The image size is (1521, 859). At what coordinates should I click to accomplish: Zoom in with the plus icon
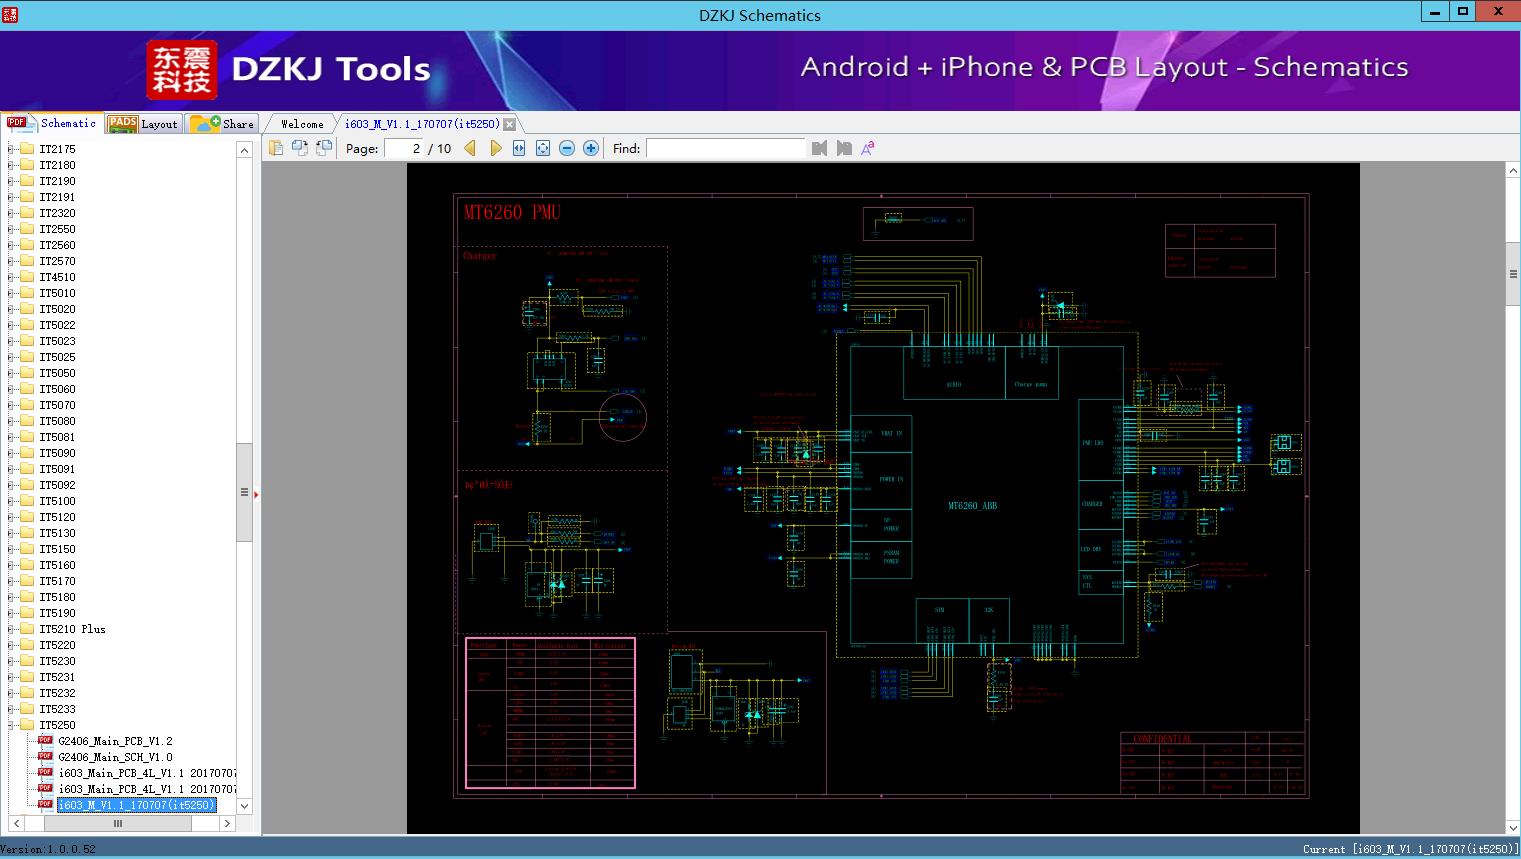click(591, 148)
